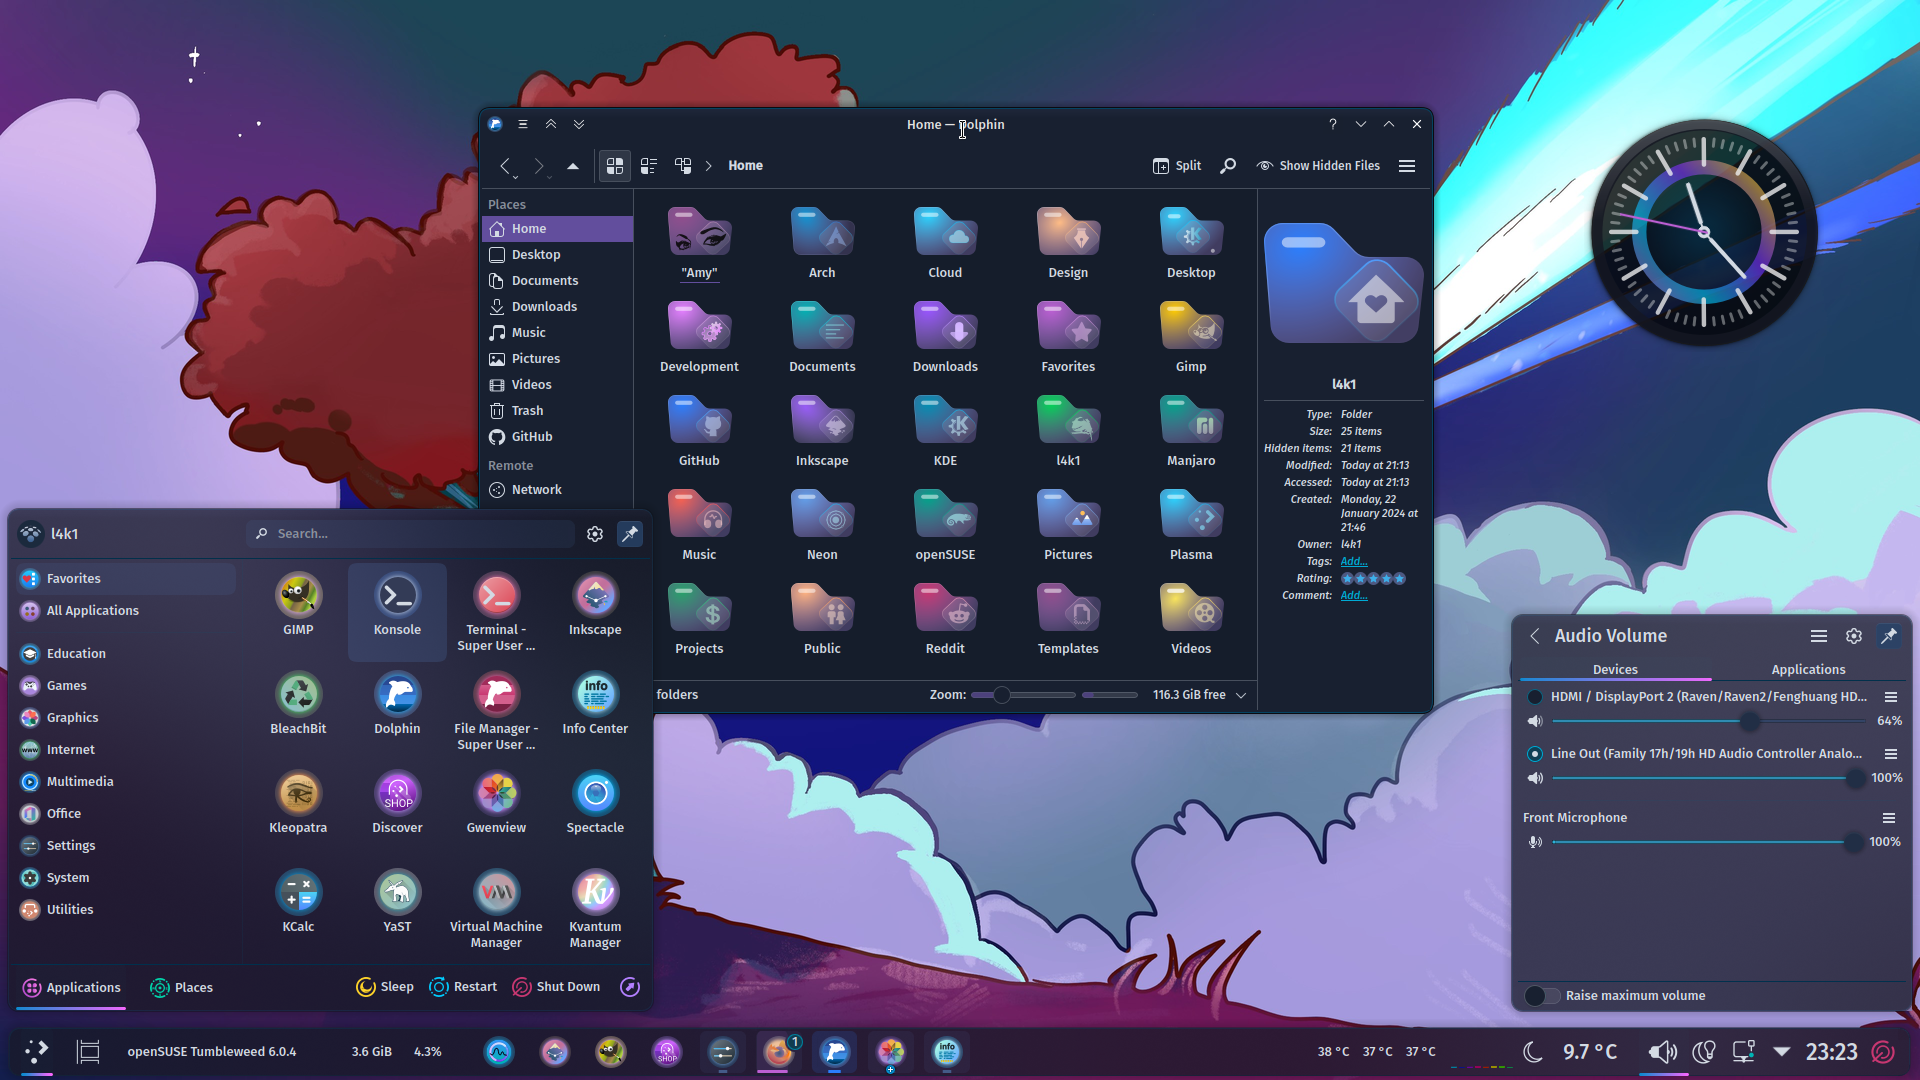1920x1080 pixels.
Task: Click the Dolphin search magnifier icon
Action: [1228, 166]
